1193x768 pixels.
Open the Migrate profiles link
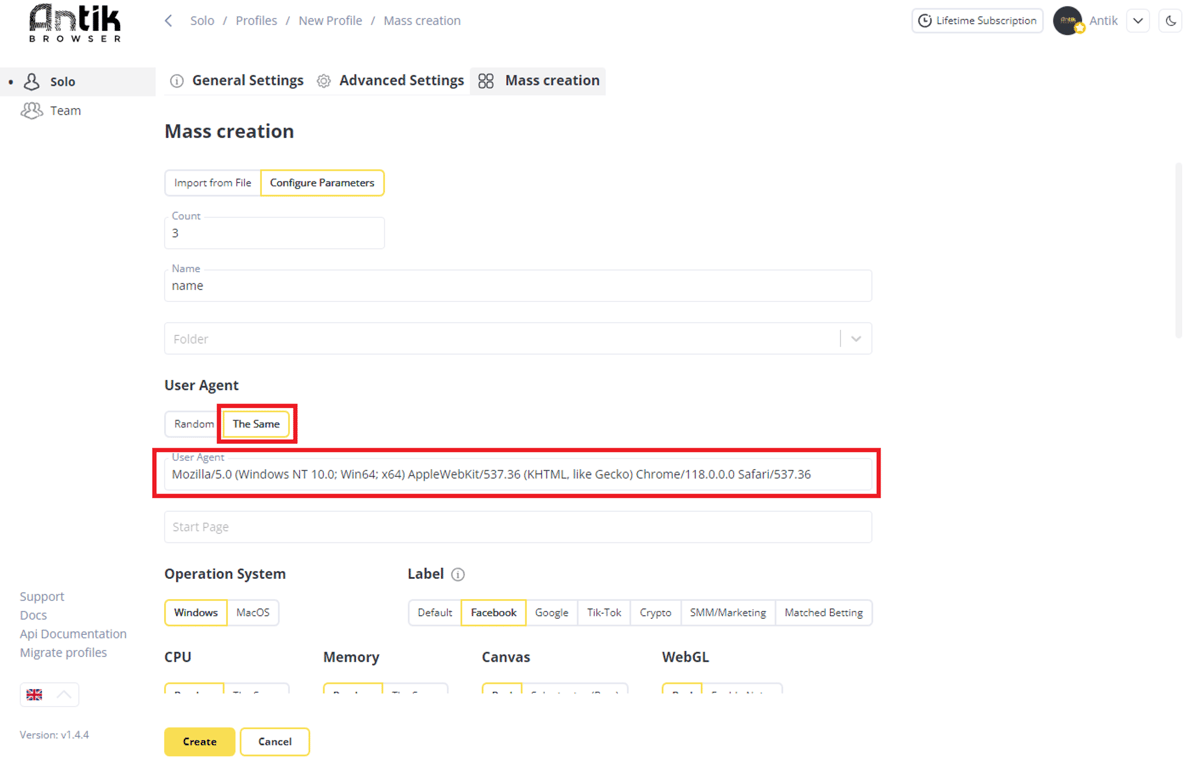[x=63, y=652]
